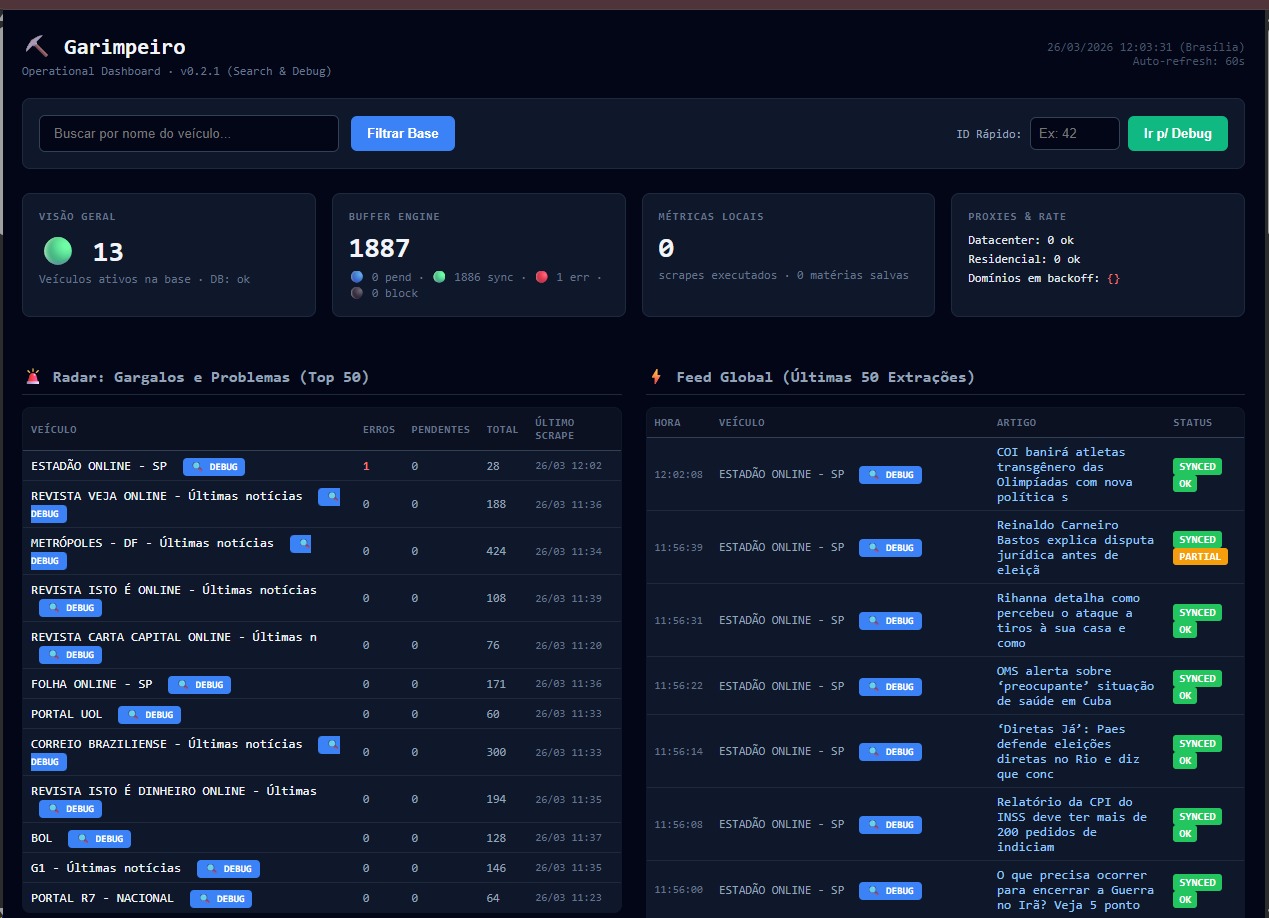Click the red error count 1 for ESTADÃO
The height and width of the screenshot is (918, 1269).
click(366, 466)
